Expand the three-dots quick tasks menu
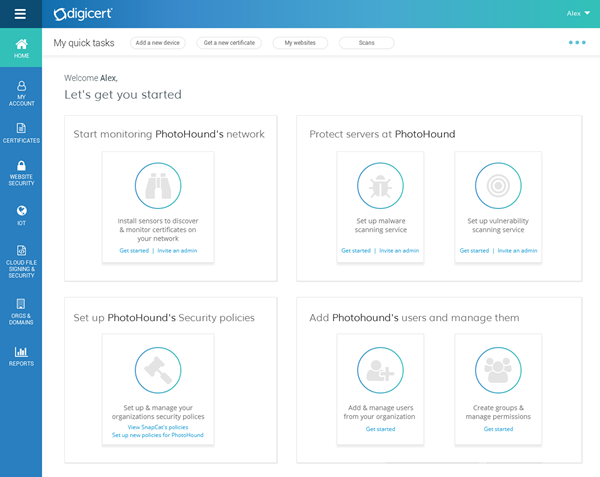 pyautogui.click(x=577, y=43)
